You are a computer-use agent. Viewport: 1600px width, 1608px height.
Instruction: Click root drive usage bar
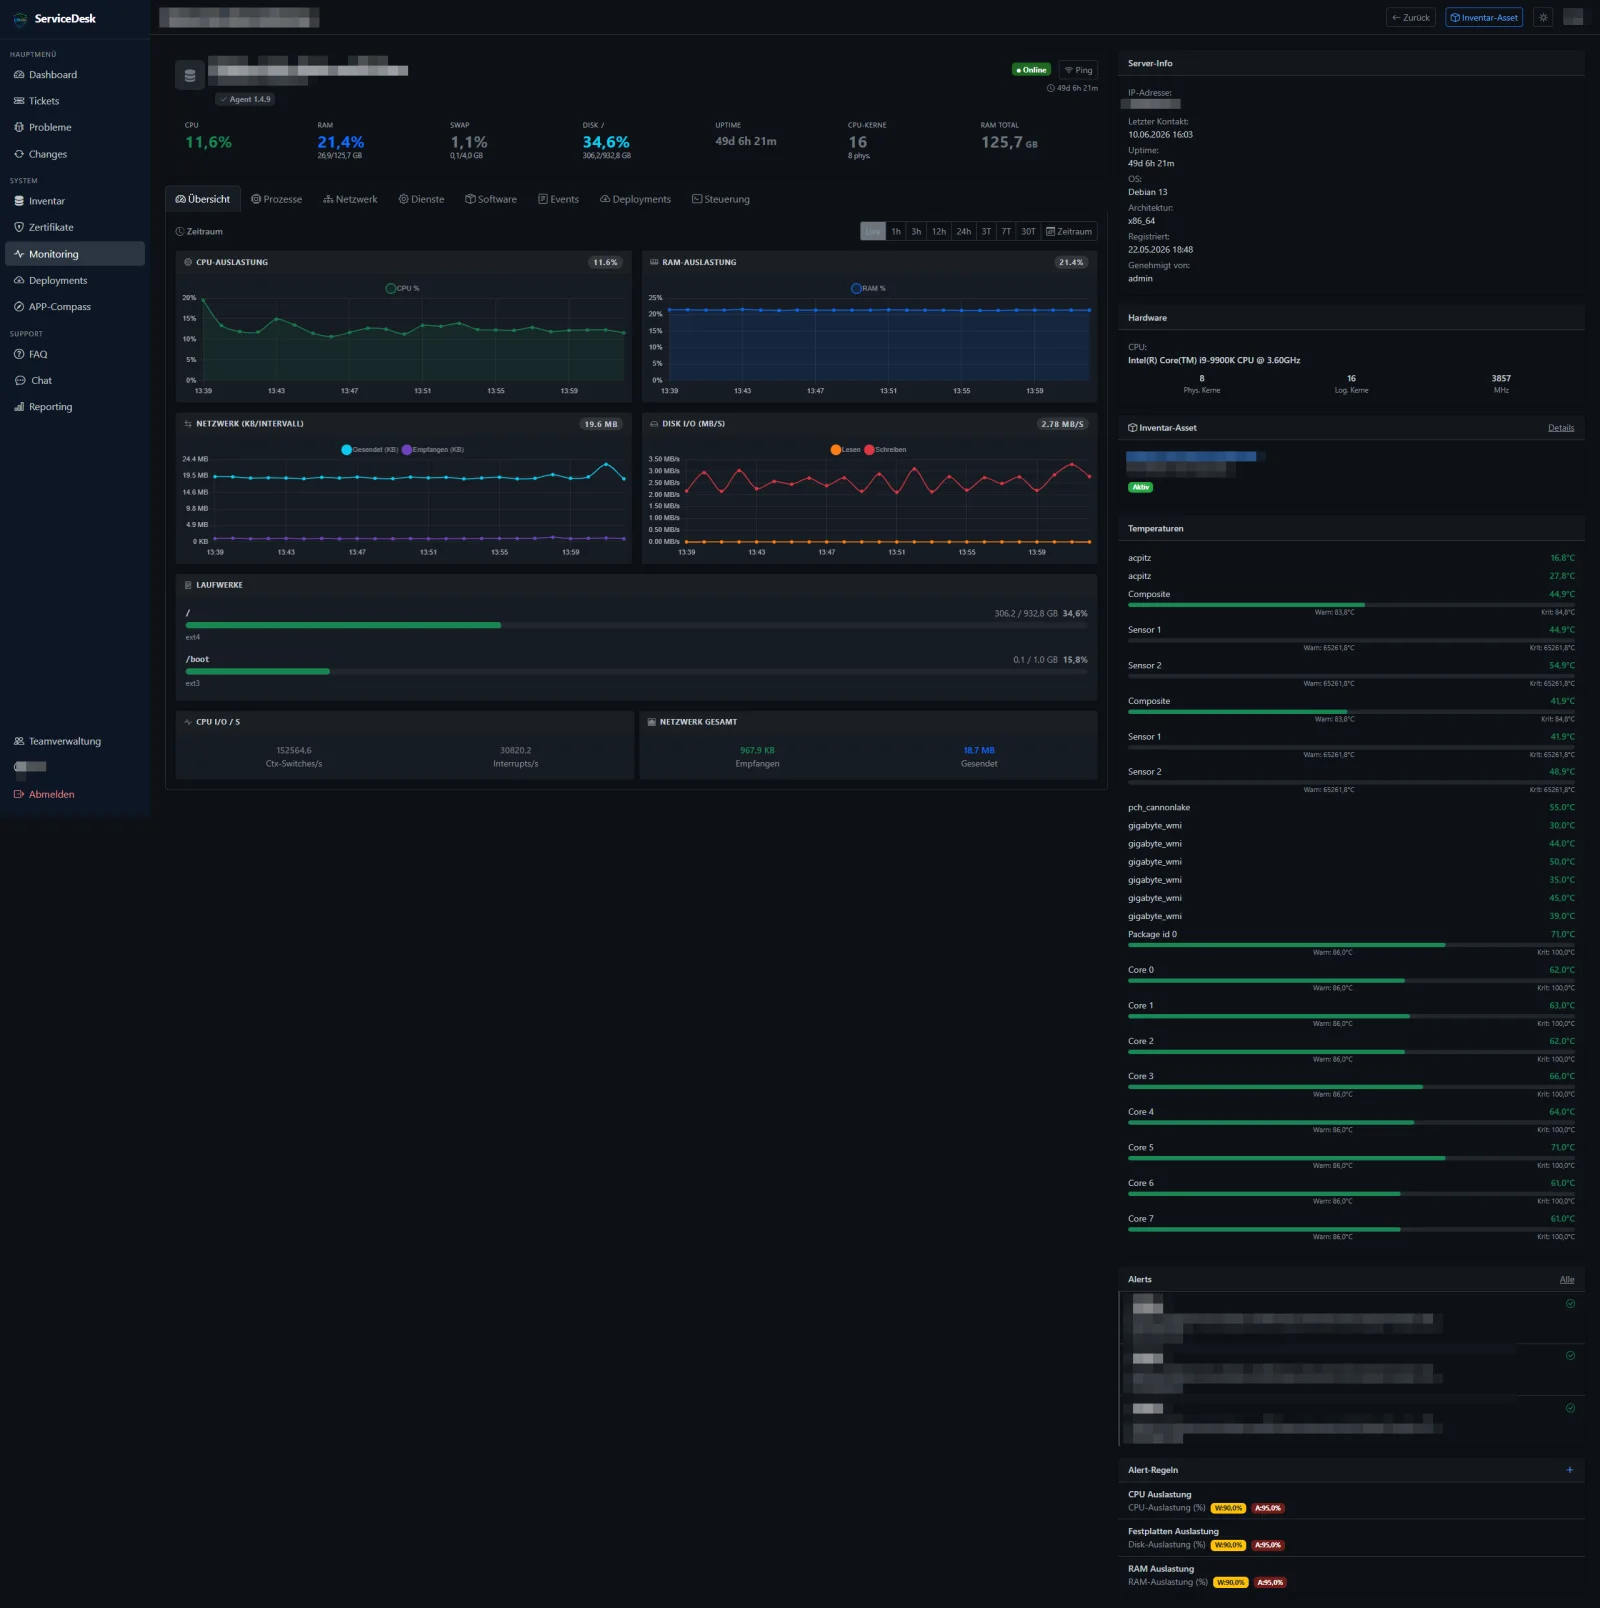(636, 625)
